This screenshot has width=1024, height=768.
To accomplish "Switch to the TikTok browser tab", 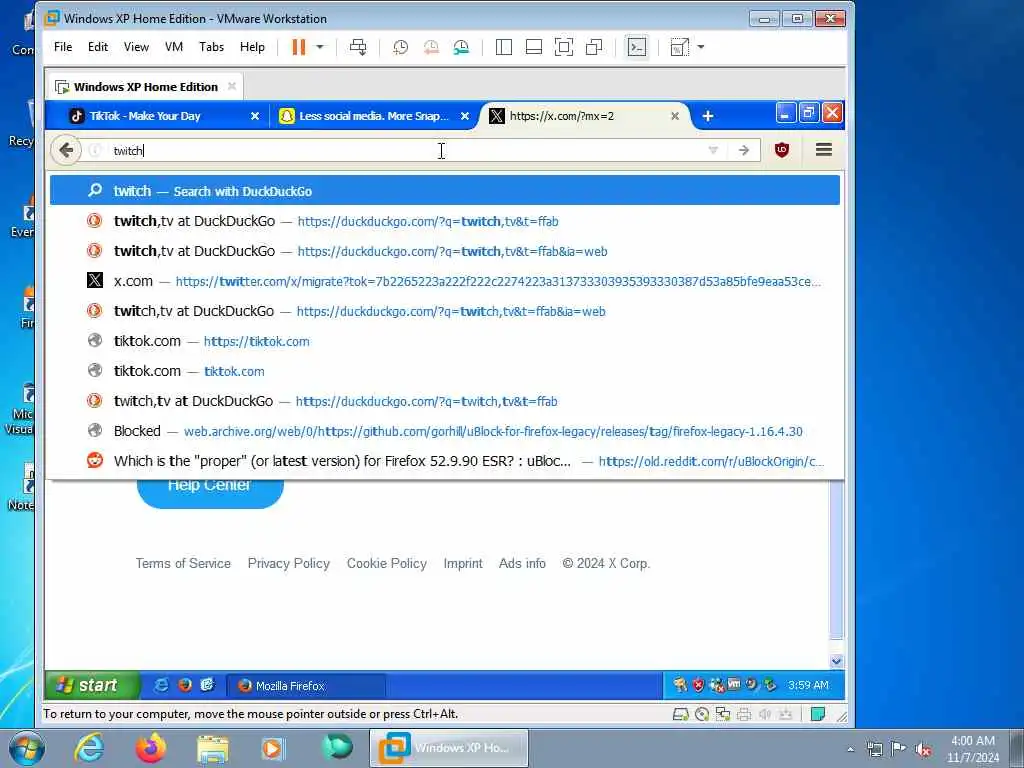I will coord(157,116).
